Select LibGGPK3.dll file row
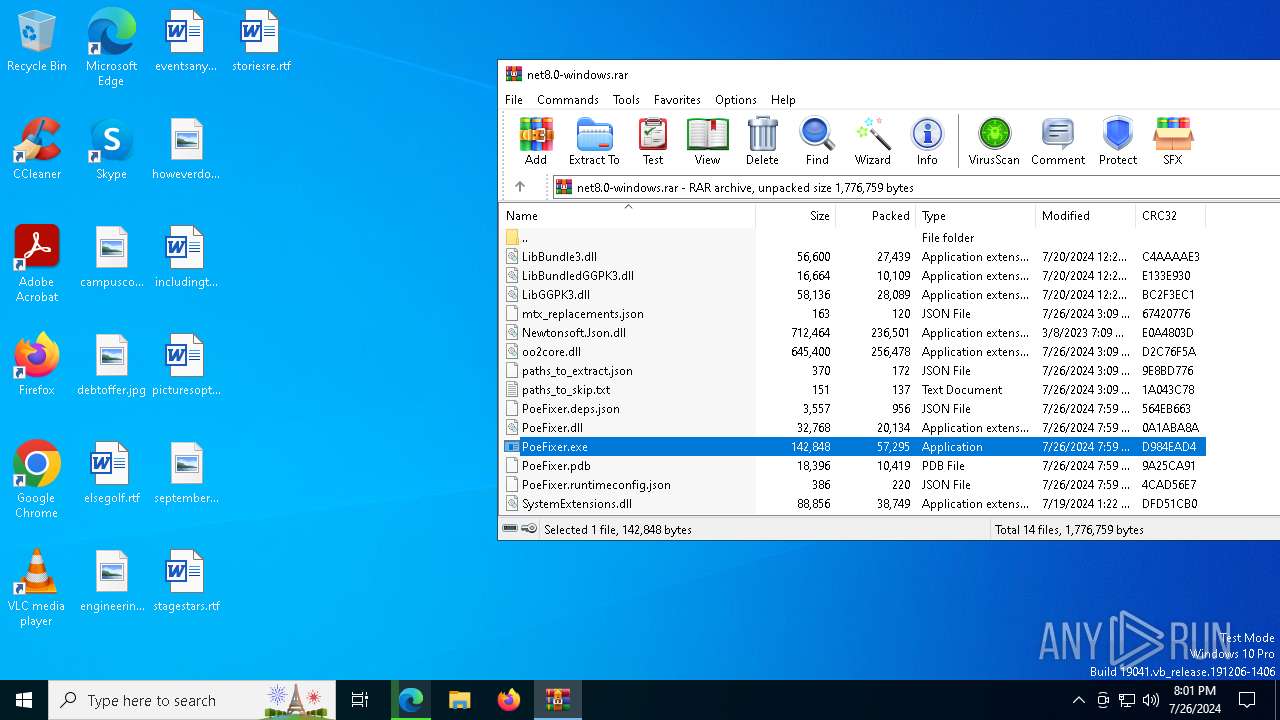 click(x=853, y=295)
